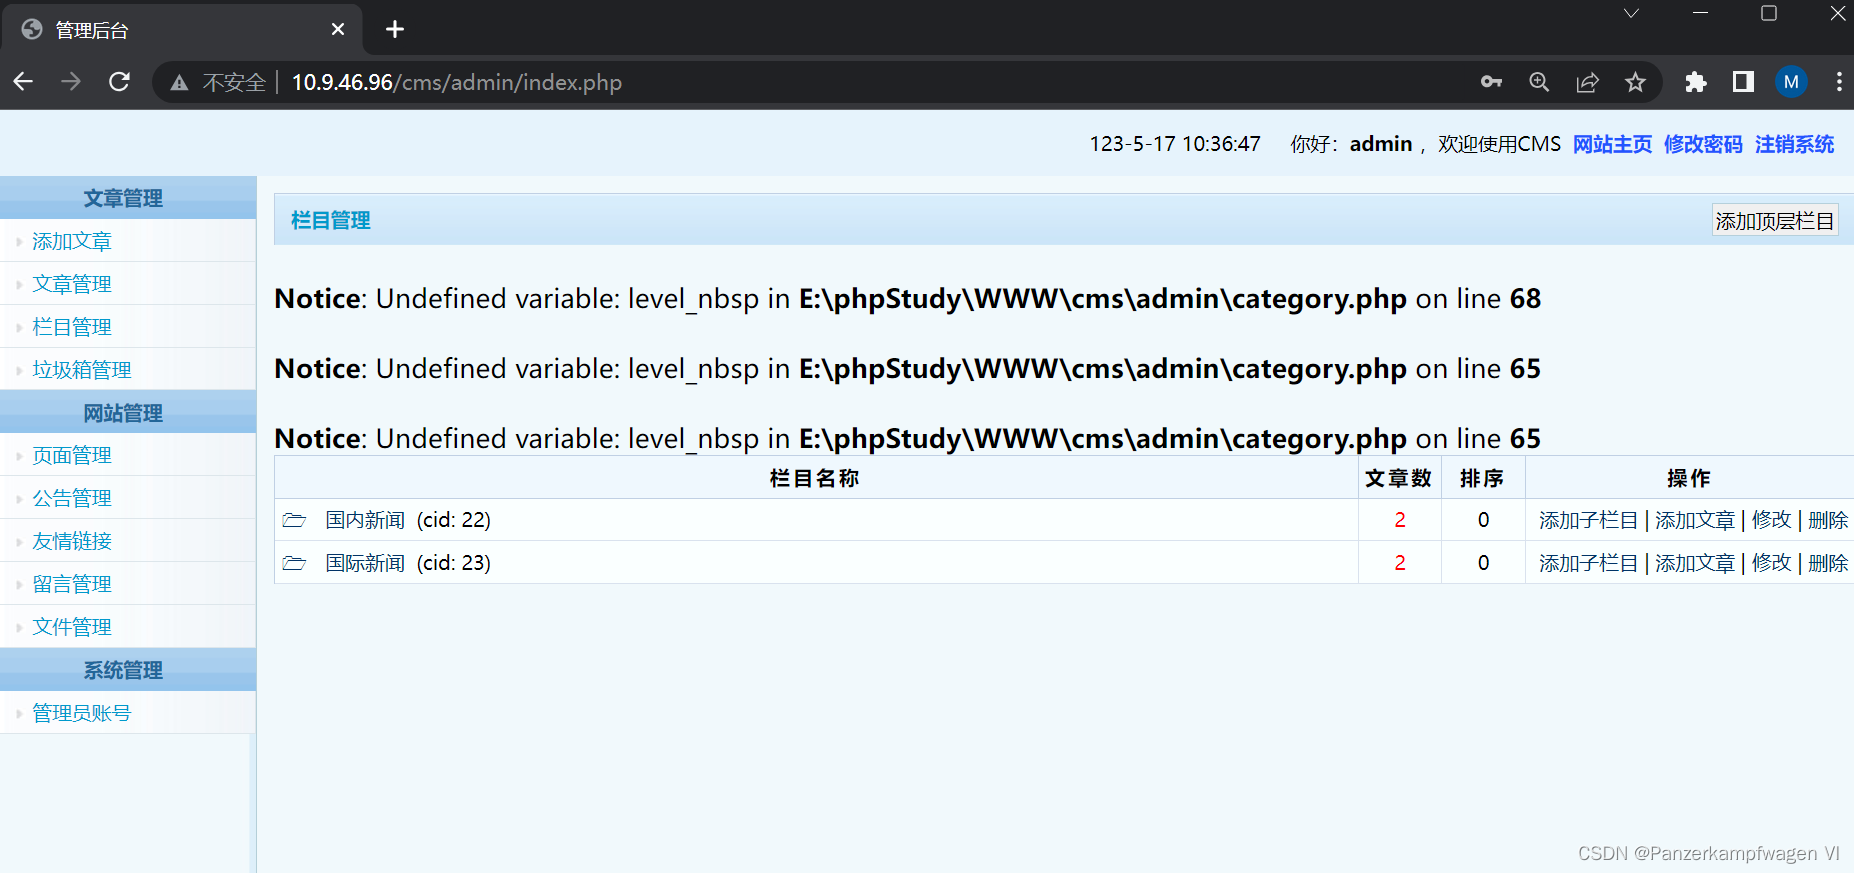Click article count 2 in 国内新闻 row
This screenshot has width=1854, height=873.
[x=1400, y=520]
